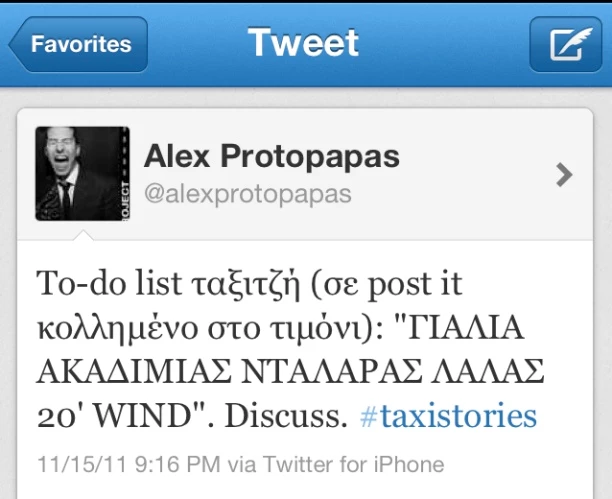Open the #taxistories hashtag
The width and height of the screenshot is (612, 499).
(448, 416)
